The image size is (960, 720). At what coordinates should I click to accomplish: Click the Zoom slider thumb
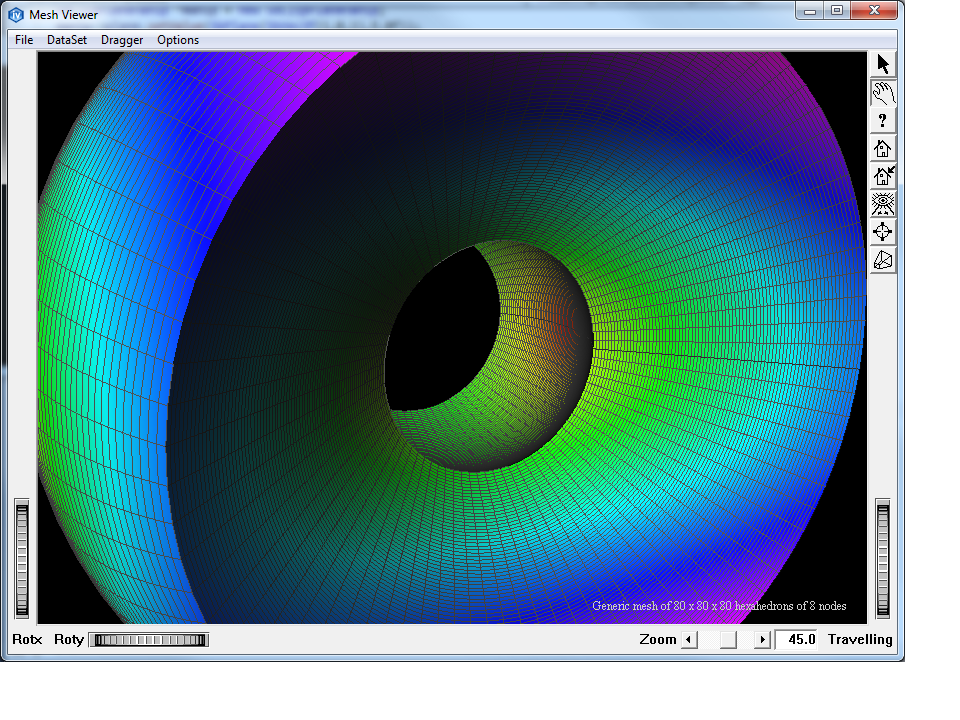(x=728, y=640)
